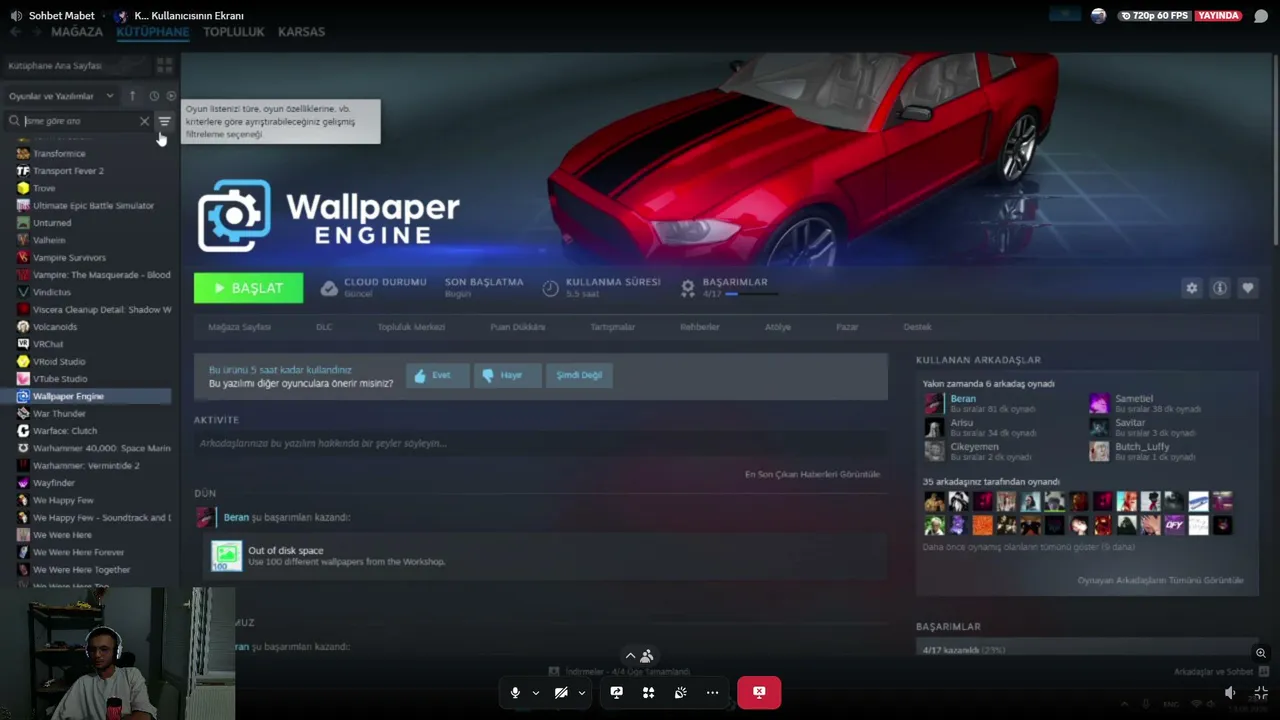Select KÜTÜPHANE tab
This screenshot has width=1280, height=720.
153,32
